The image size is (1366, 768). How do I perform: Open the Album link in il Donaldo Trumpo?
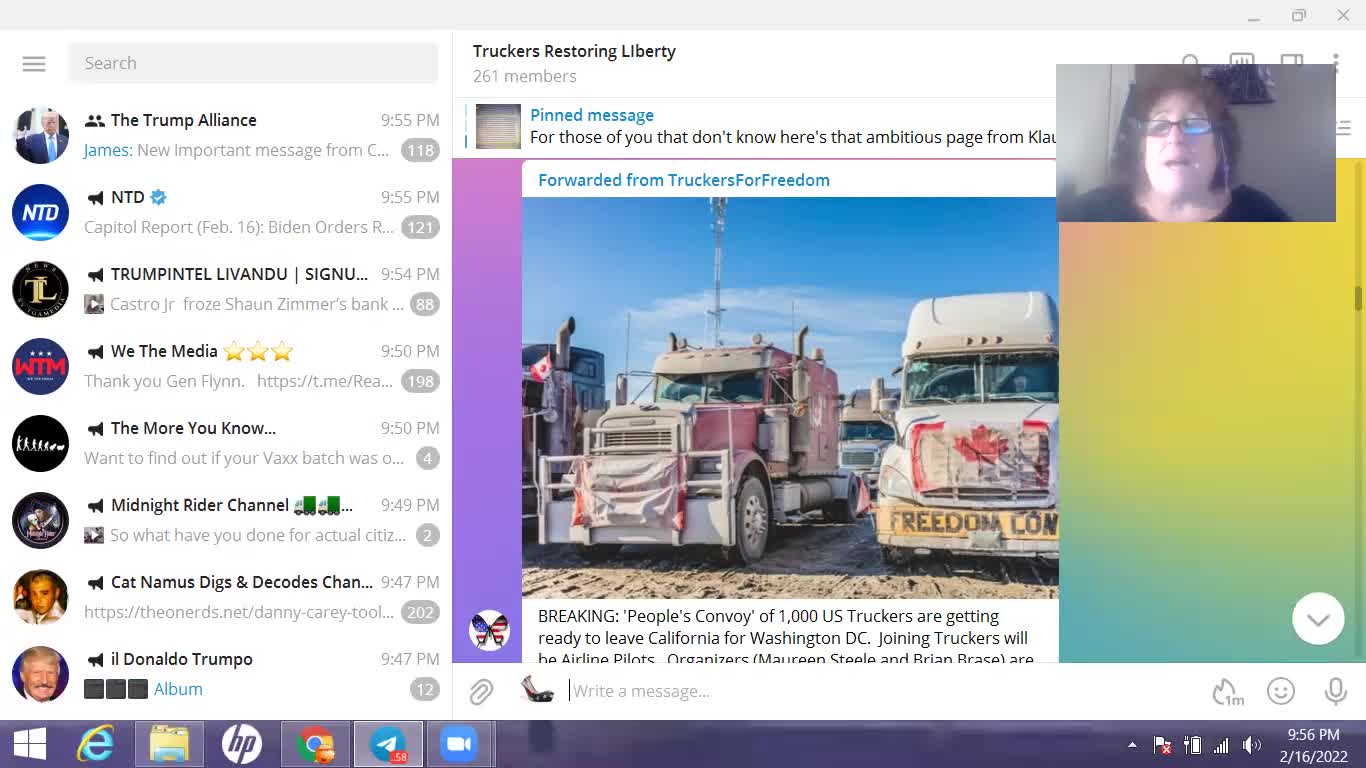coord(178,689)
